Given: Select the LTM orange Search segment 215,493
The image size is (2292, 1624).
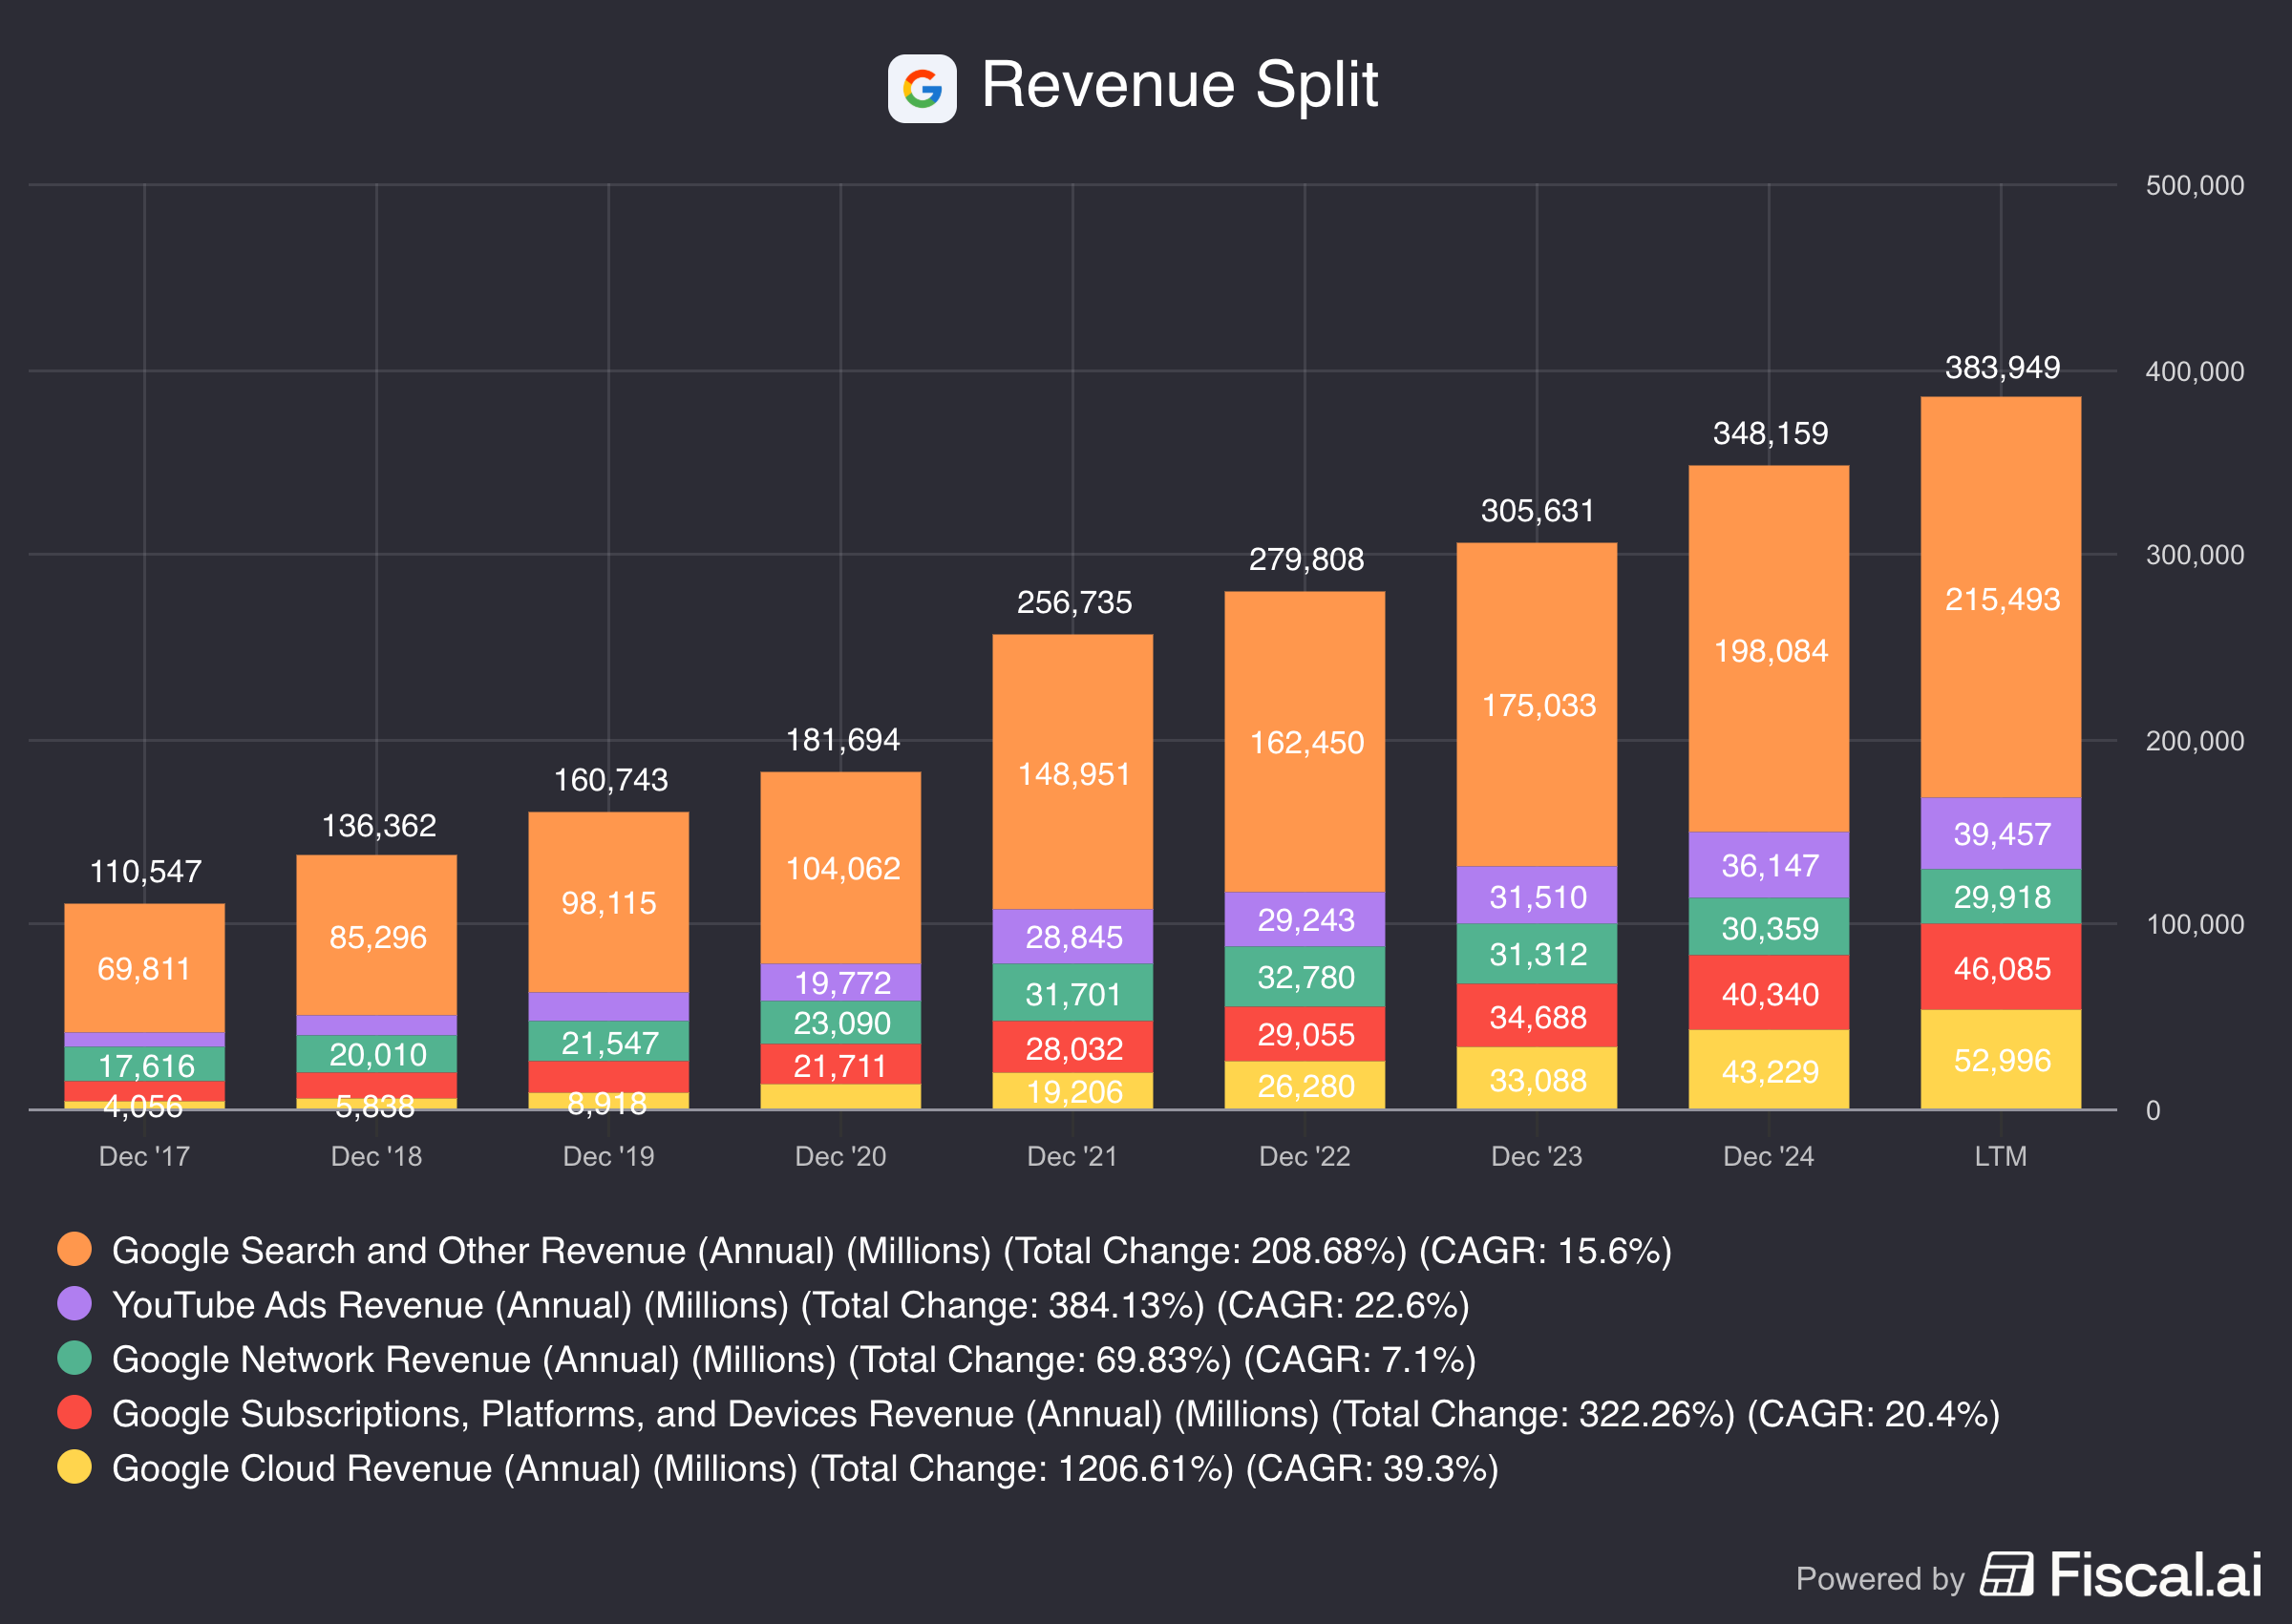Looking at the screenshot, I should click(2000, 598).
